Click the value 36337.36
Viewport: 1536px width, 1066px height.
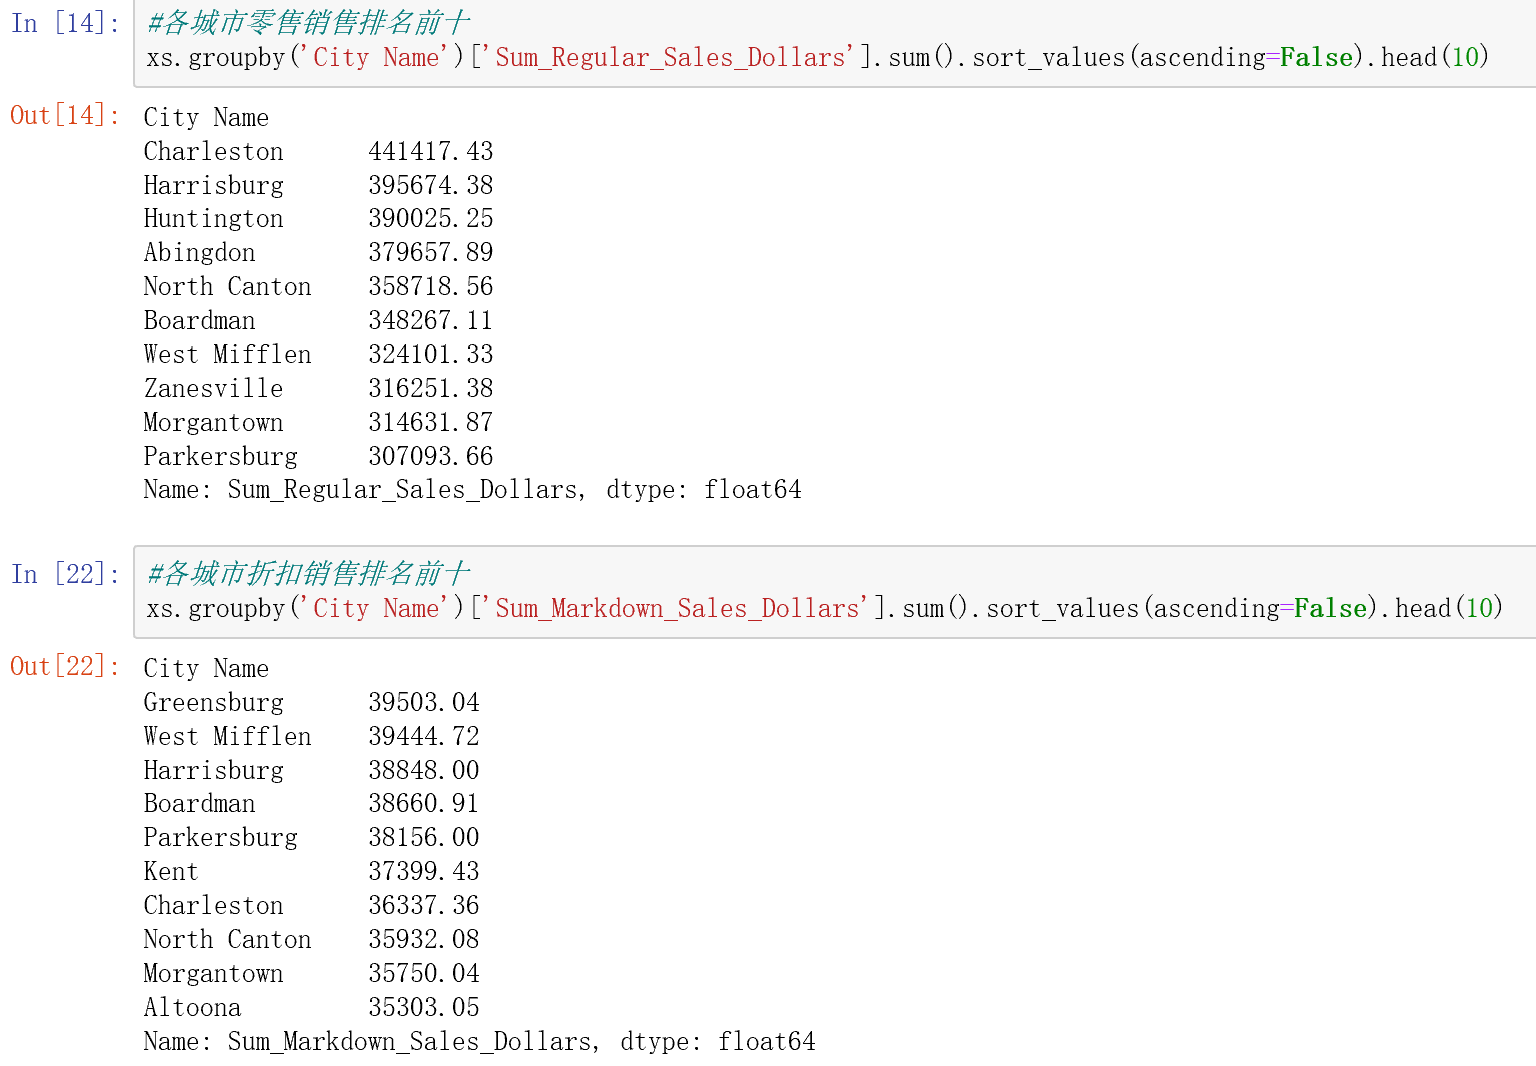click(424, 906)
